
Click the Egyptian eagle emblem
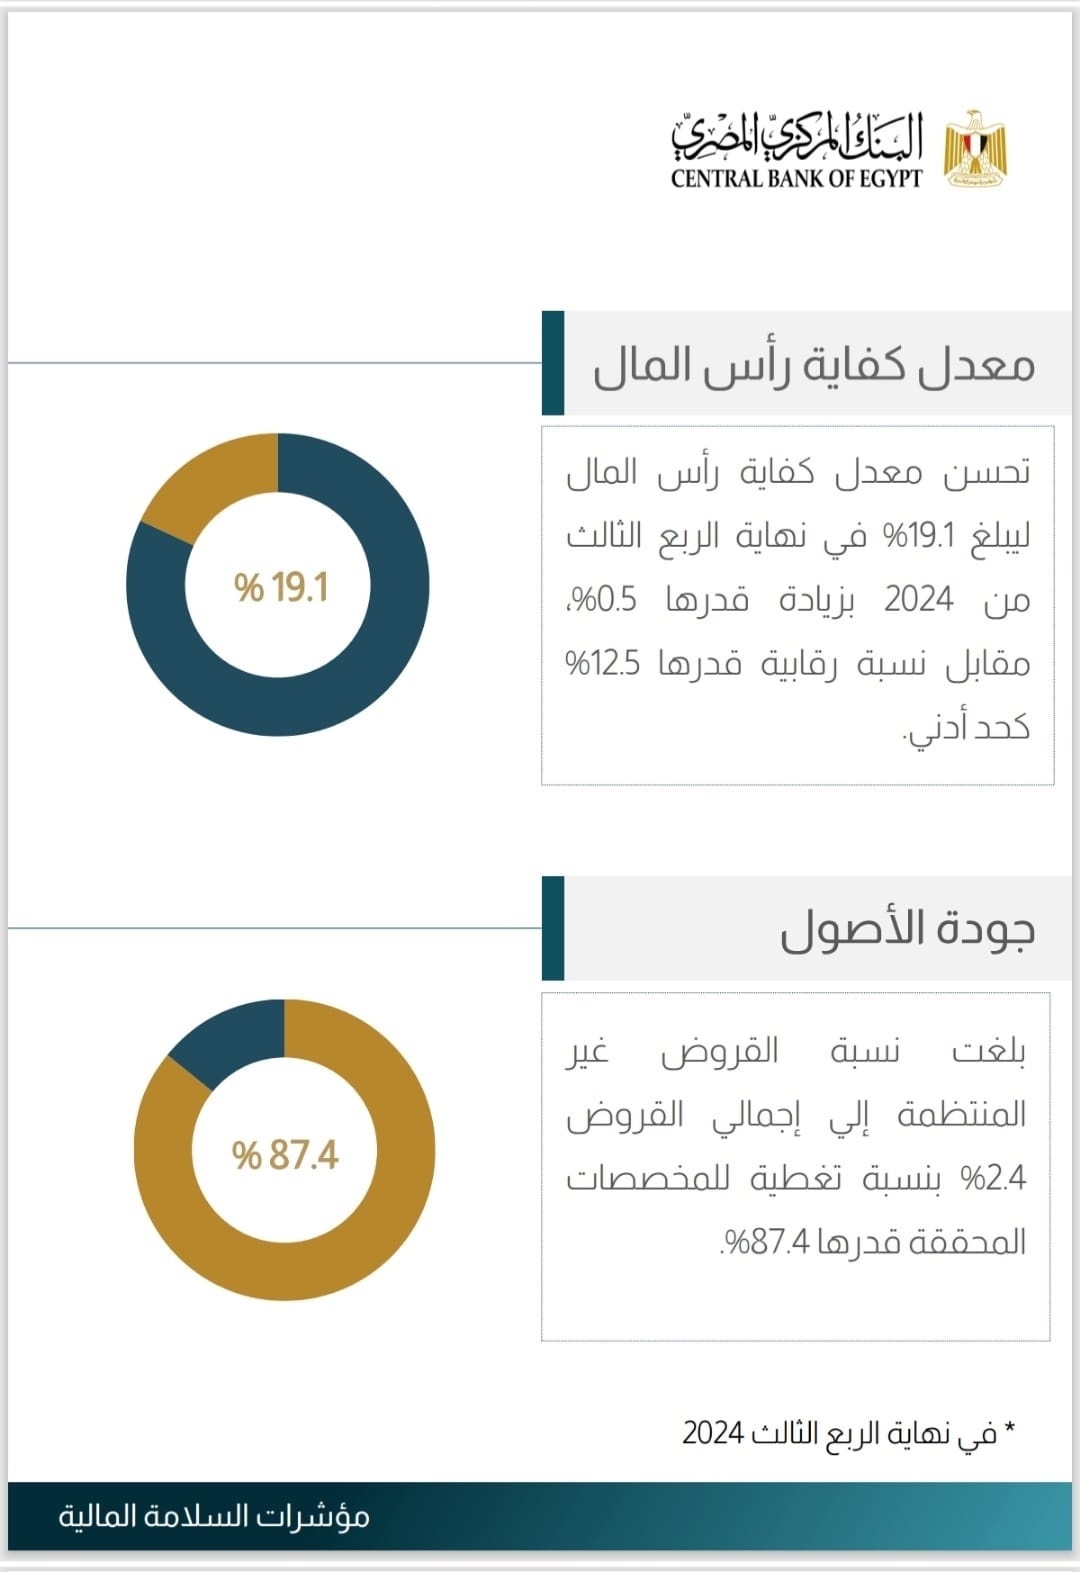click(975, 148)
